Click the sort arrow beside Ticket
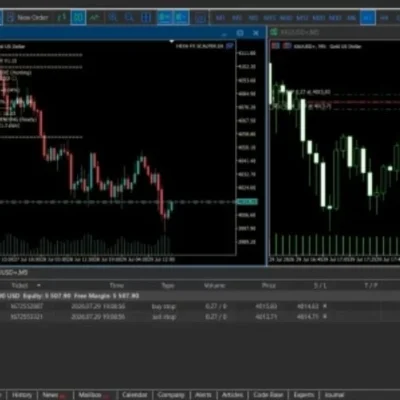400x400 pixels. (x=39, y=285)
